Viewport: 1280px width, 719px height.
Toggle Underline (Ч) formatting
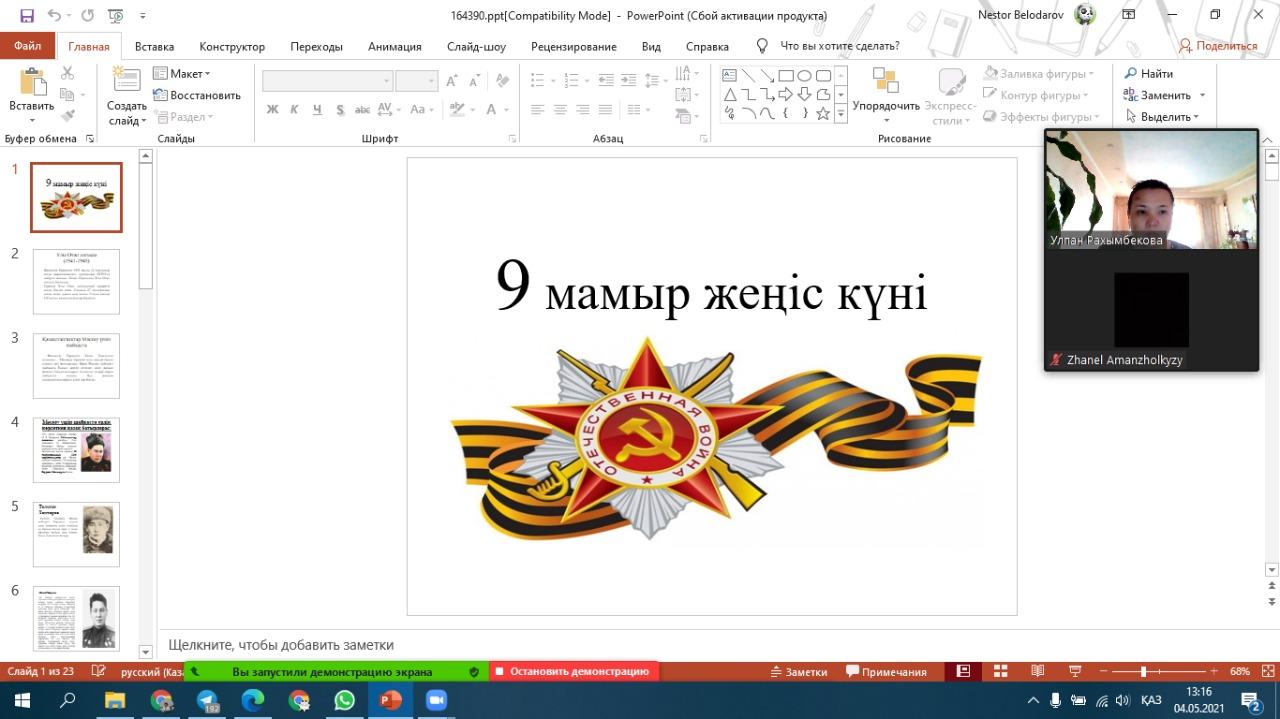[x=317, y=109]
